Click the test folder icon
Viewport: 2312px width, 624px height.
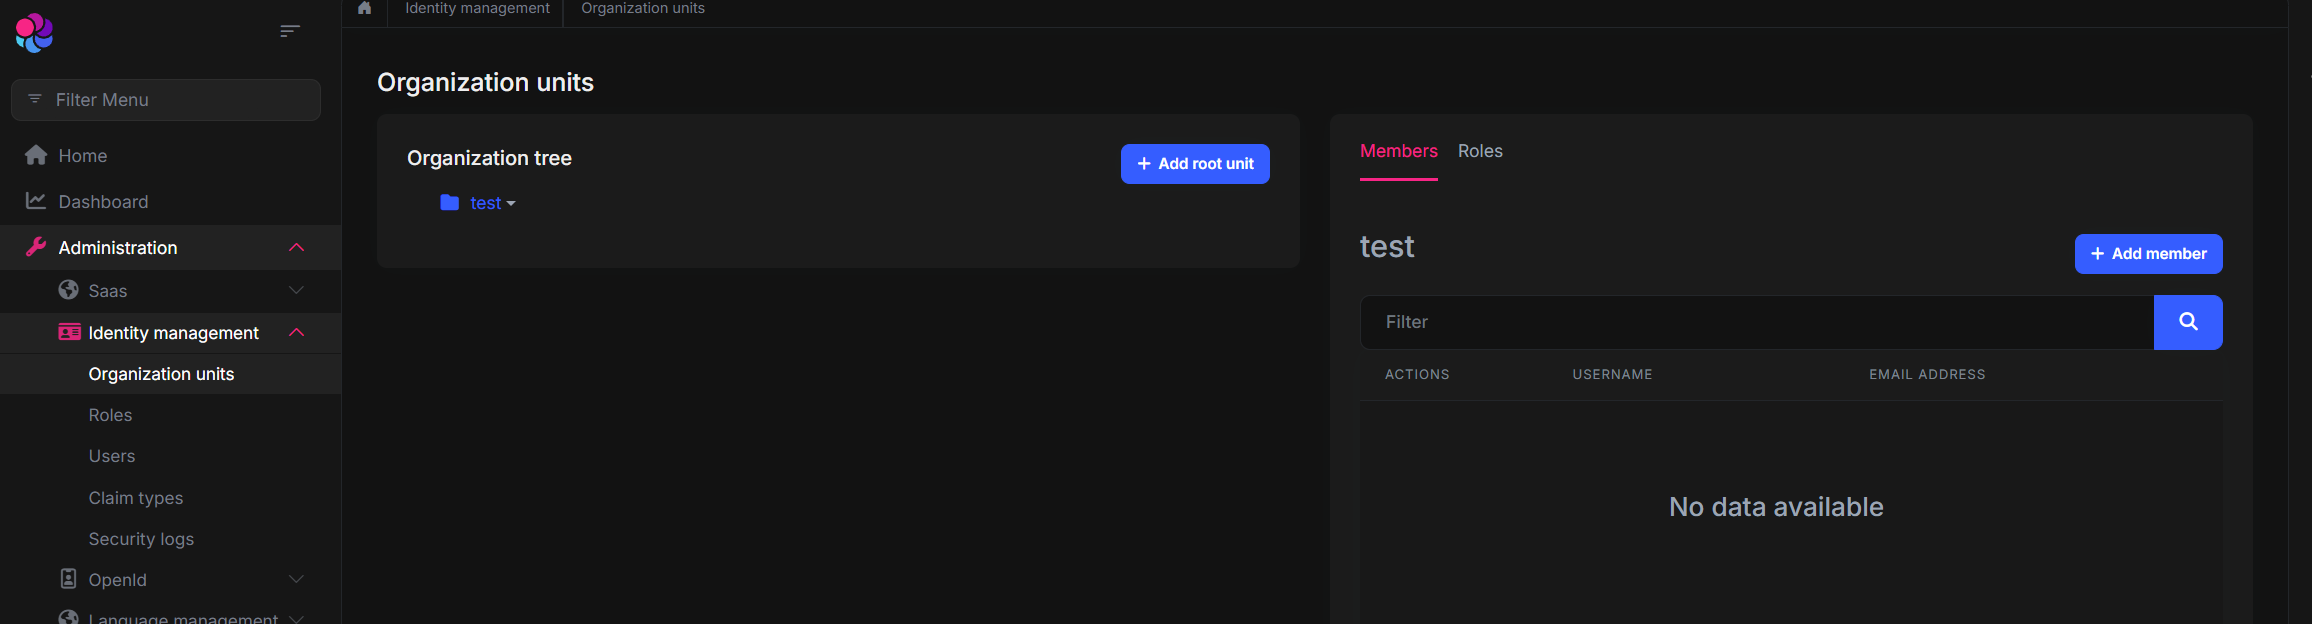450,203
